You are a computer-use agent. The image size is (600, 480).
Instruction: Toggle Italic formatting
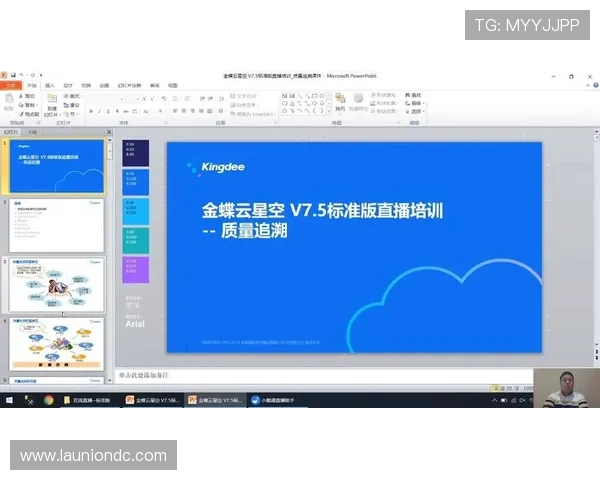click(99, 111)
